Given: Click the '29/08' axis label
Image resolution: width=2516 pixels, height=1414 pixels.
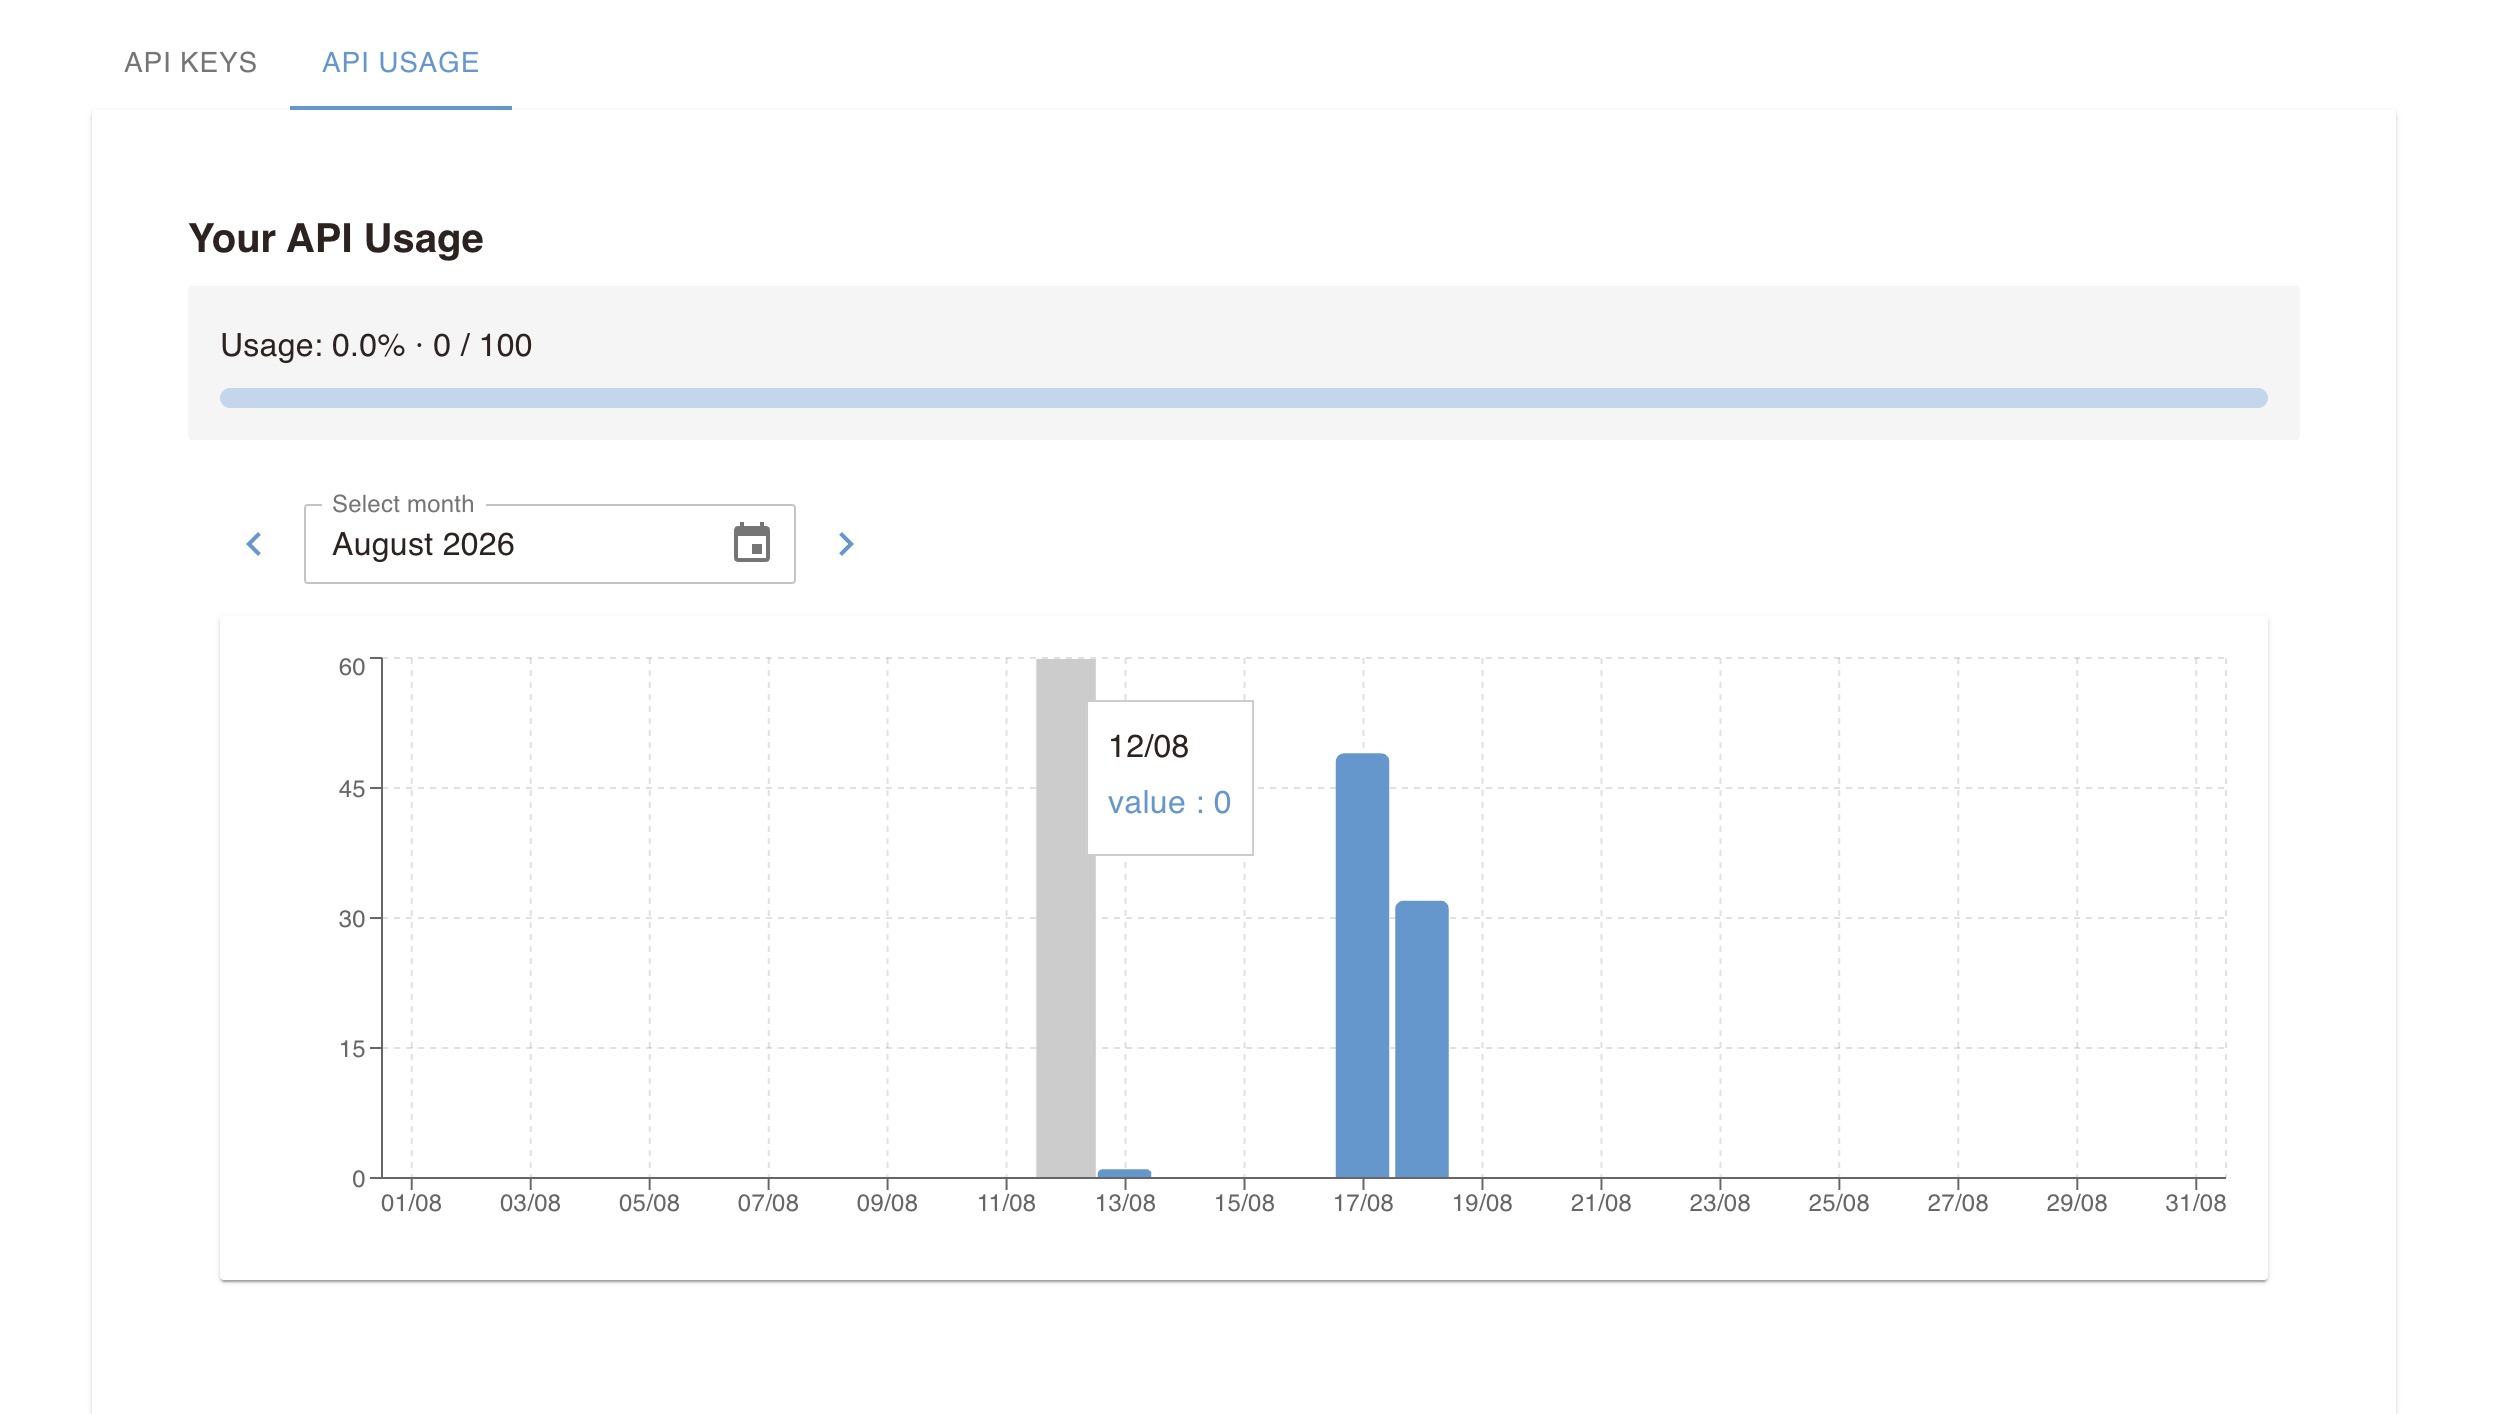Looking at the screenshot, I should 2076,1203.
